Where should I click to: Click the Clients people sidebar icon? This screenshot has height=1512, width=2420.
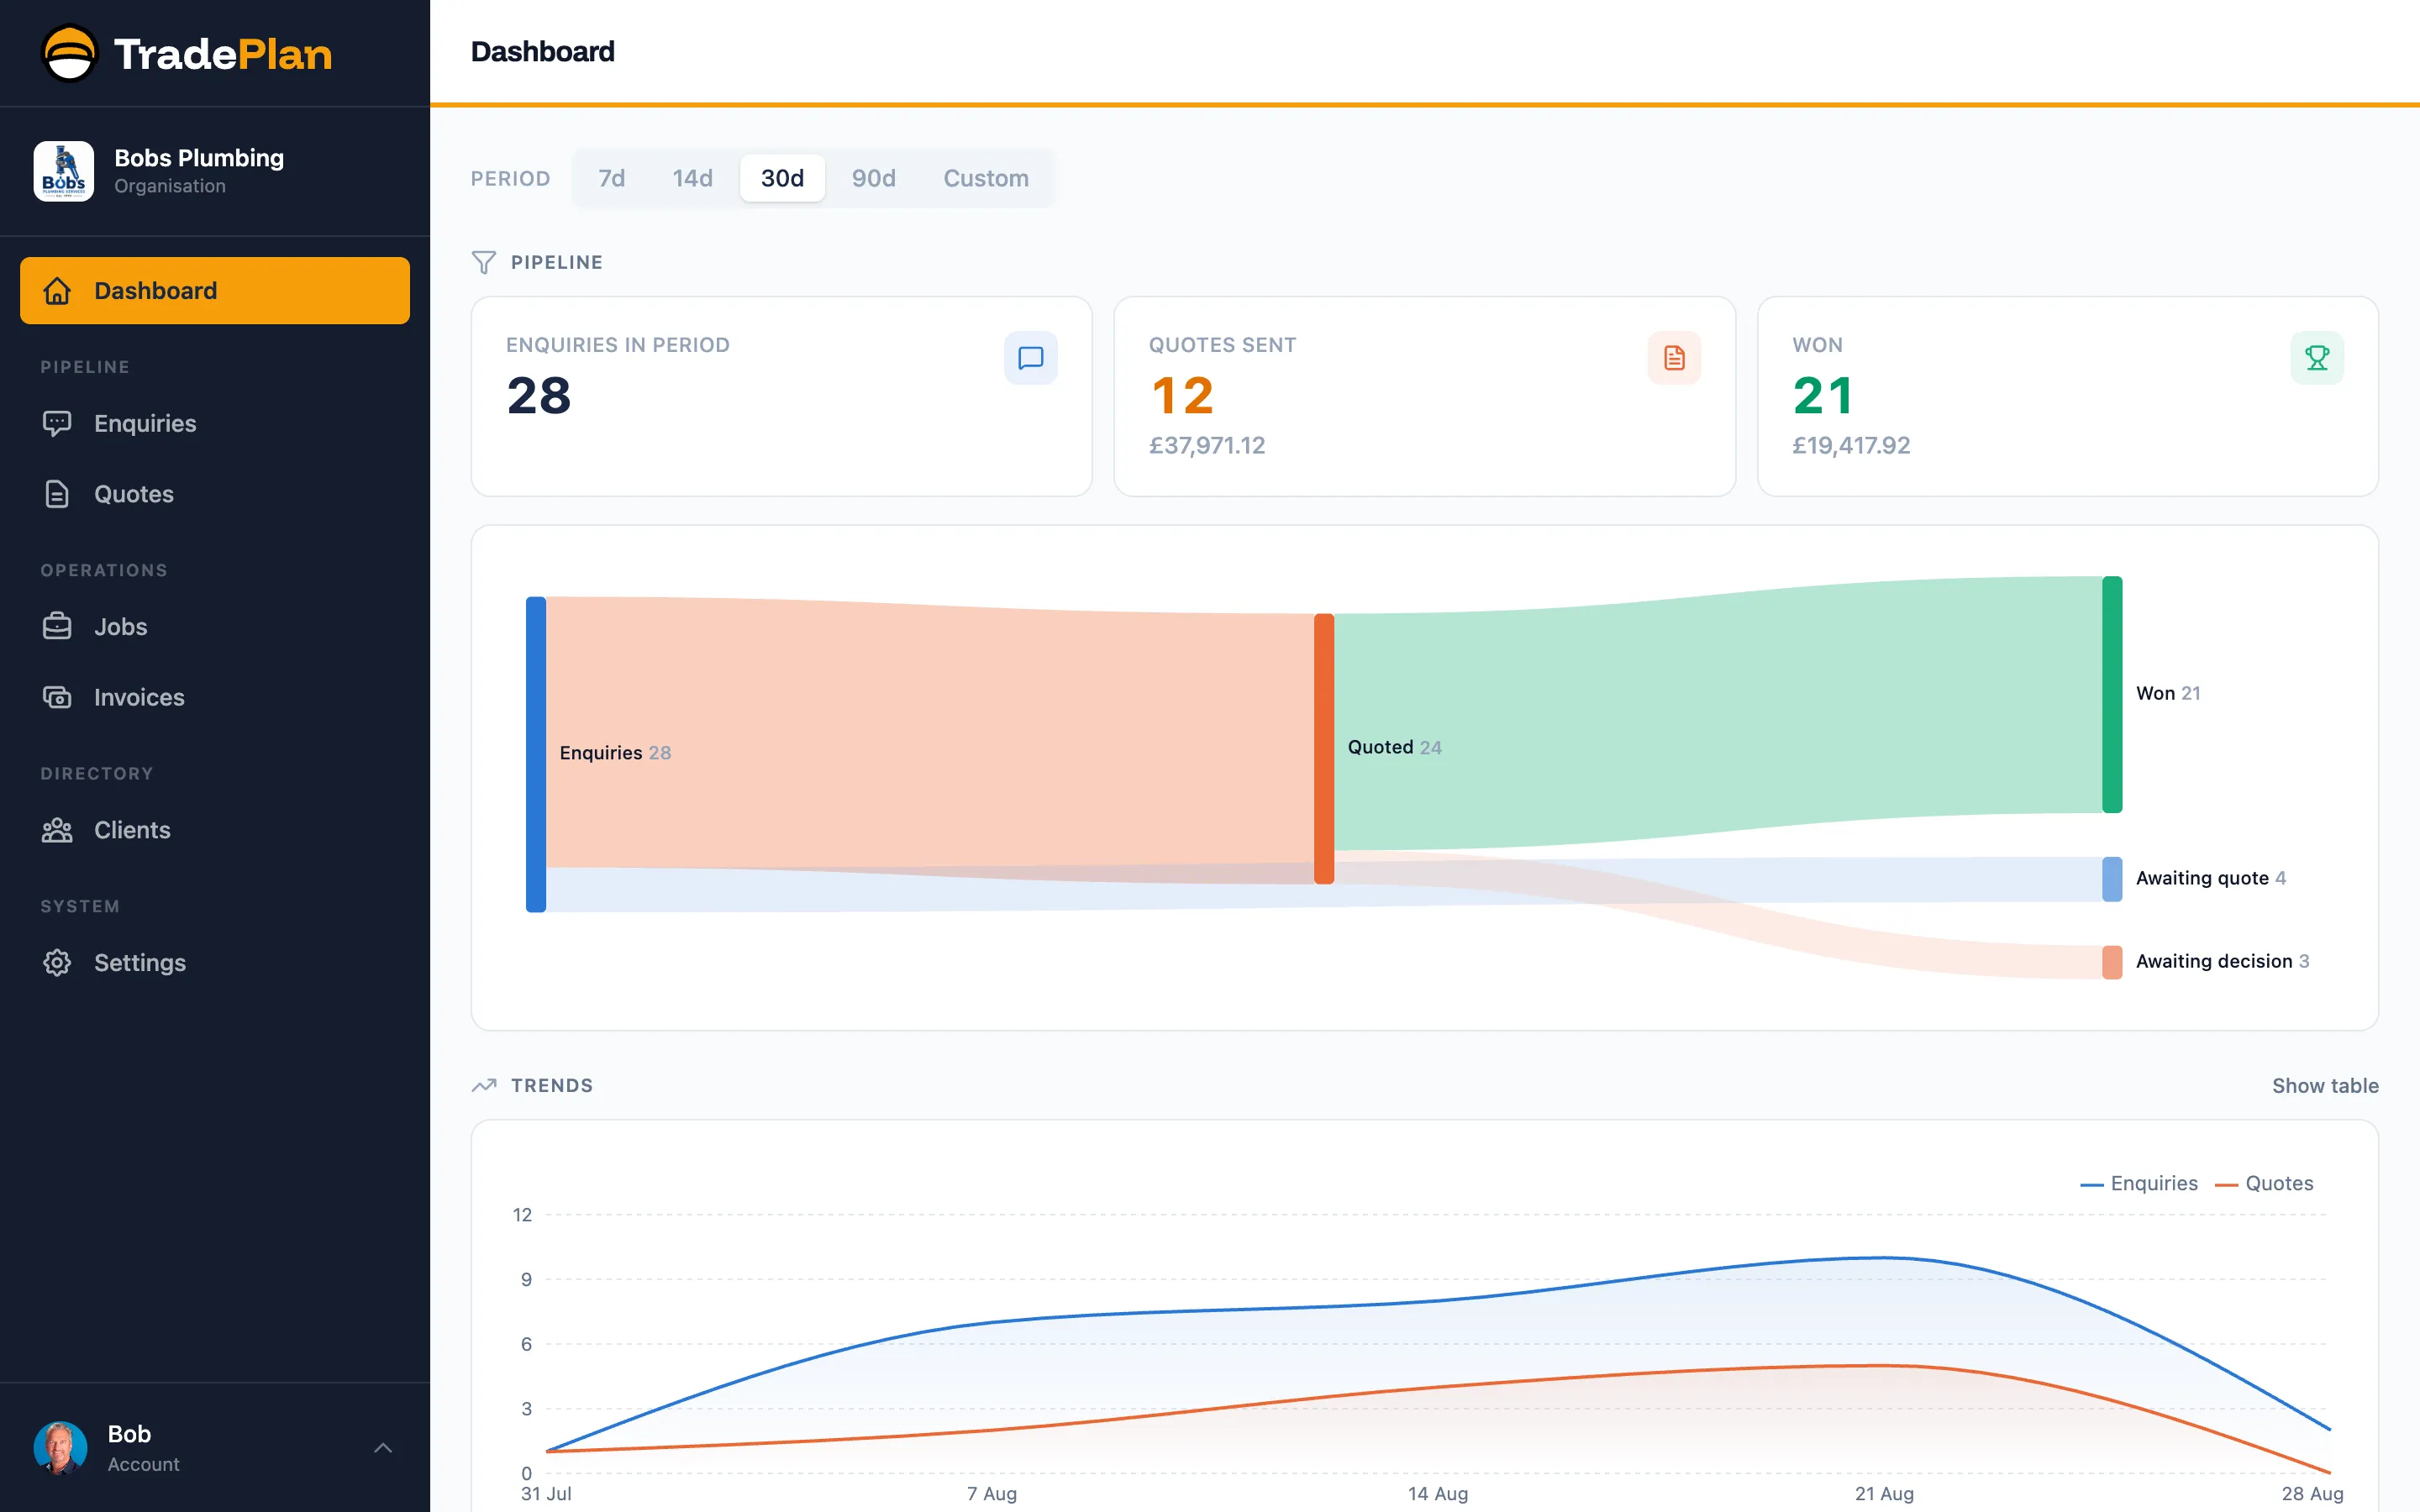pos(57,830)
